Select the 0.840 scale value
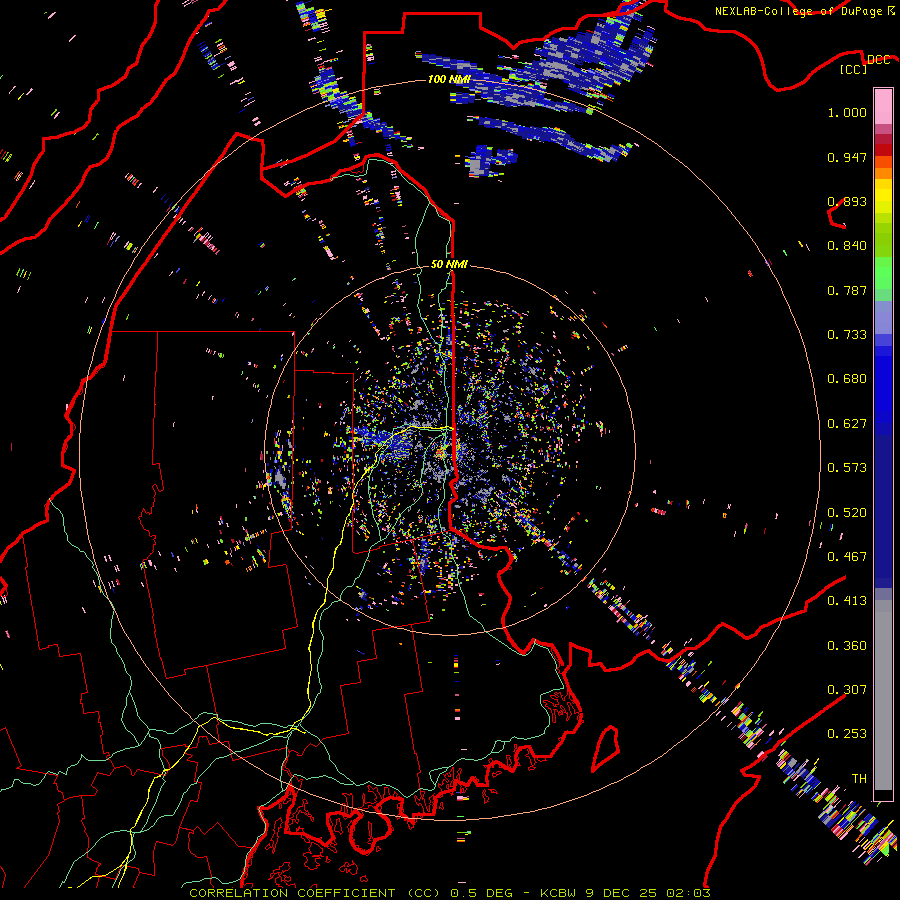The image size is (900, 900). (x=847, y=246)
